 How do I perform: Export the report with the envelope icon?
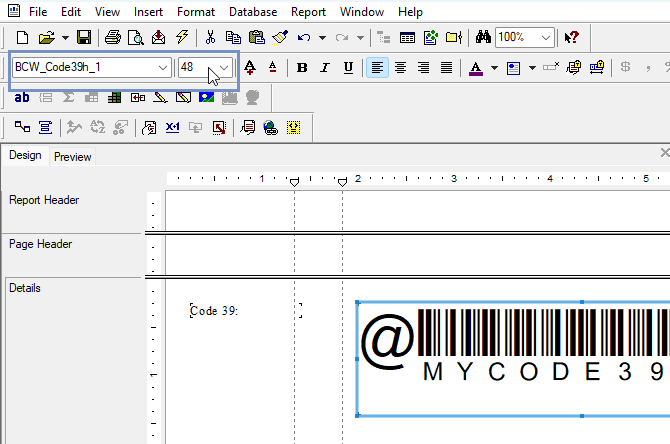pyautogui.click(x=159, y=38)
